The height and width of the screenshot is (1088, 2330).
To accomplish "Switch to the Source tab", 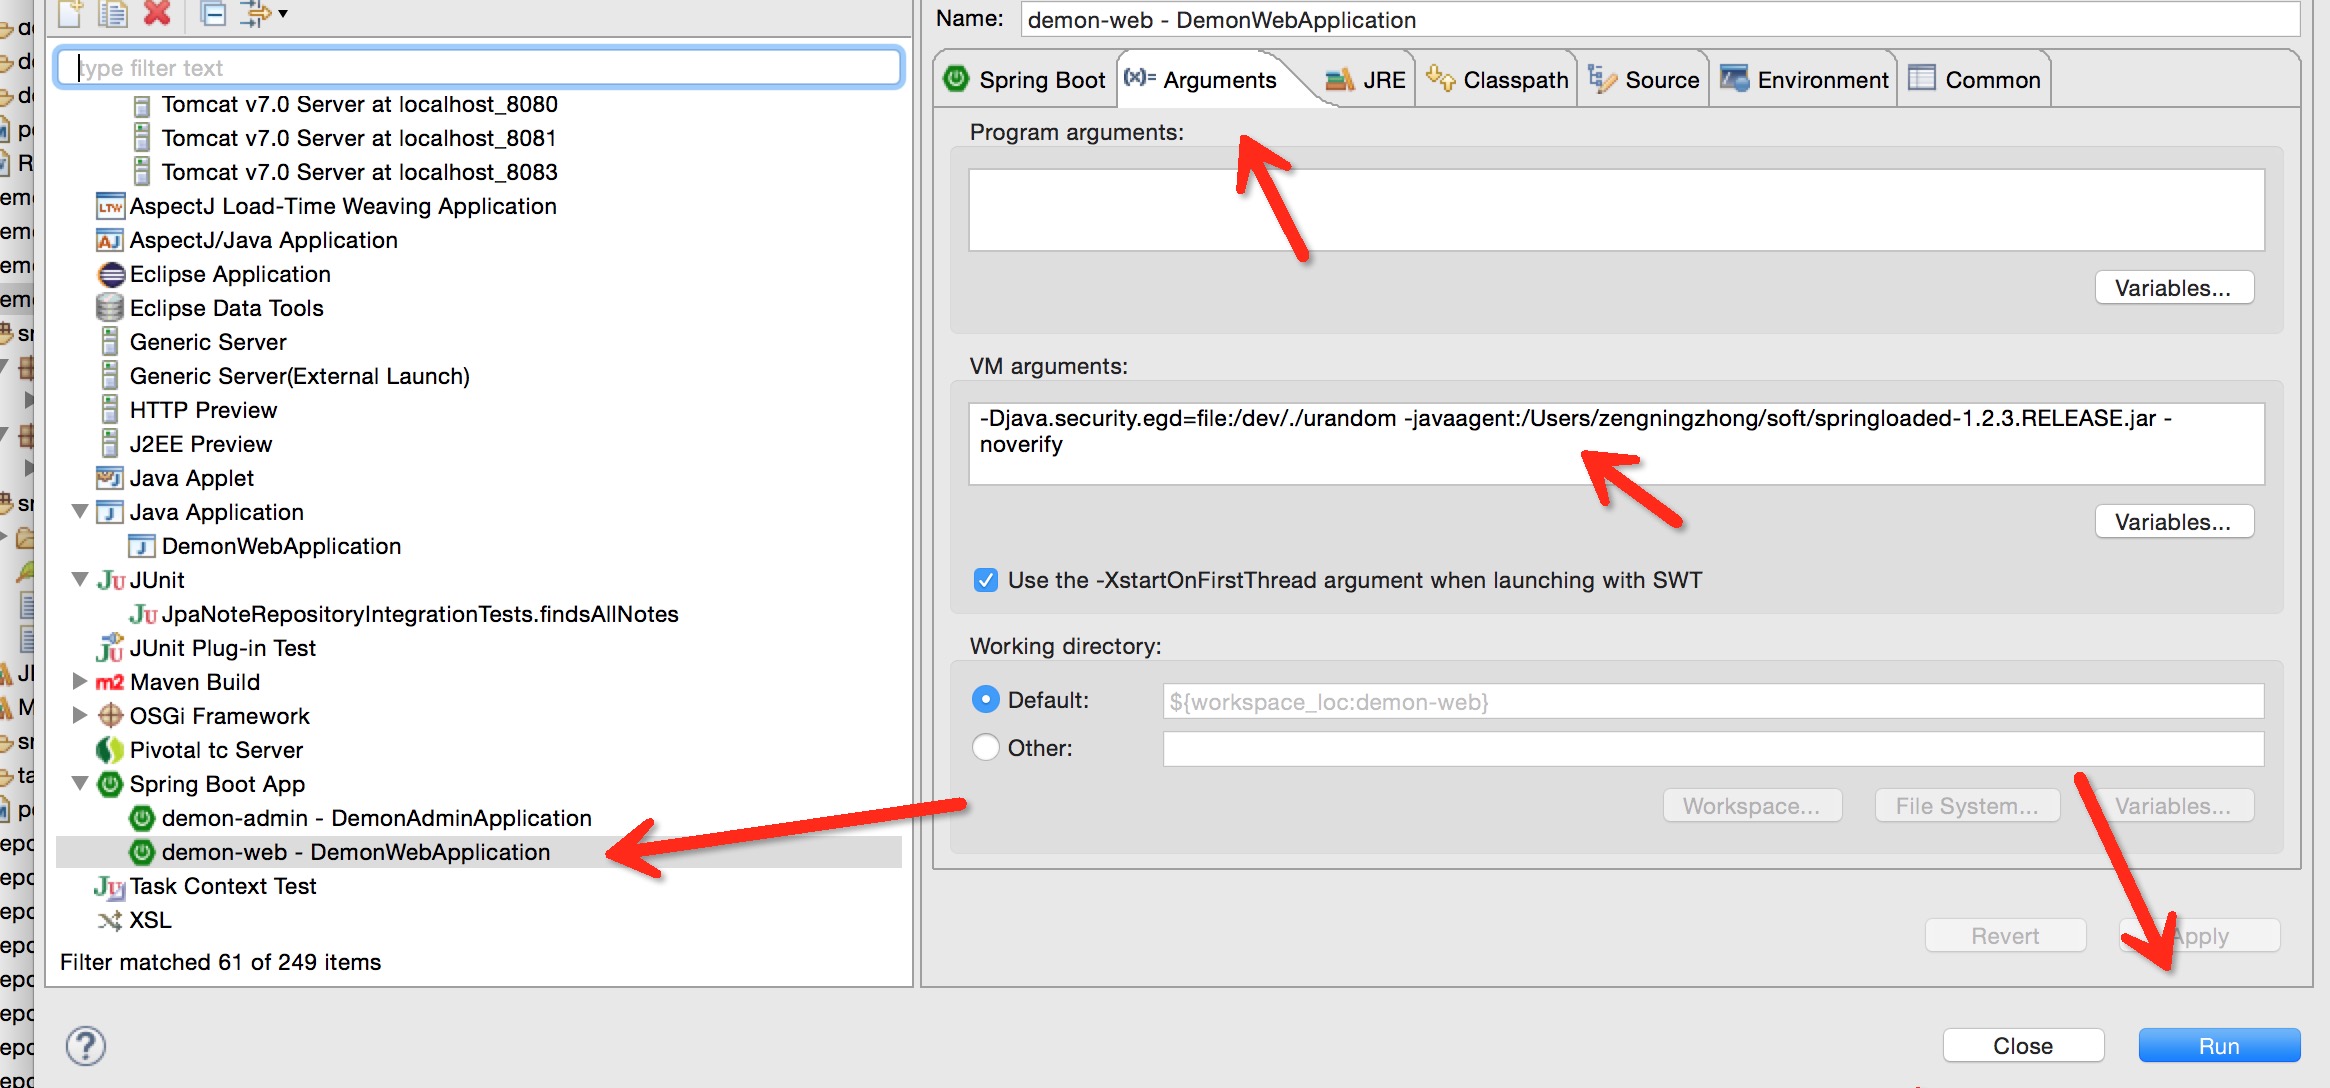I will 1644,80.
